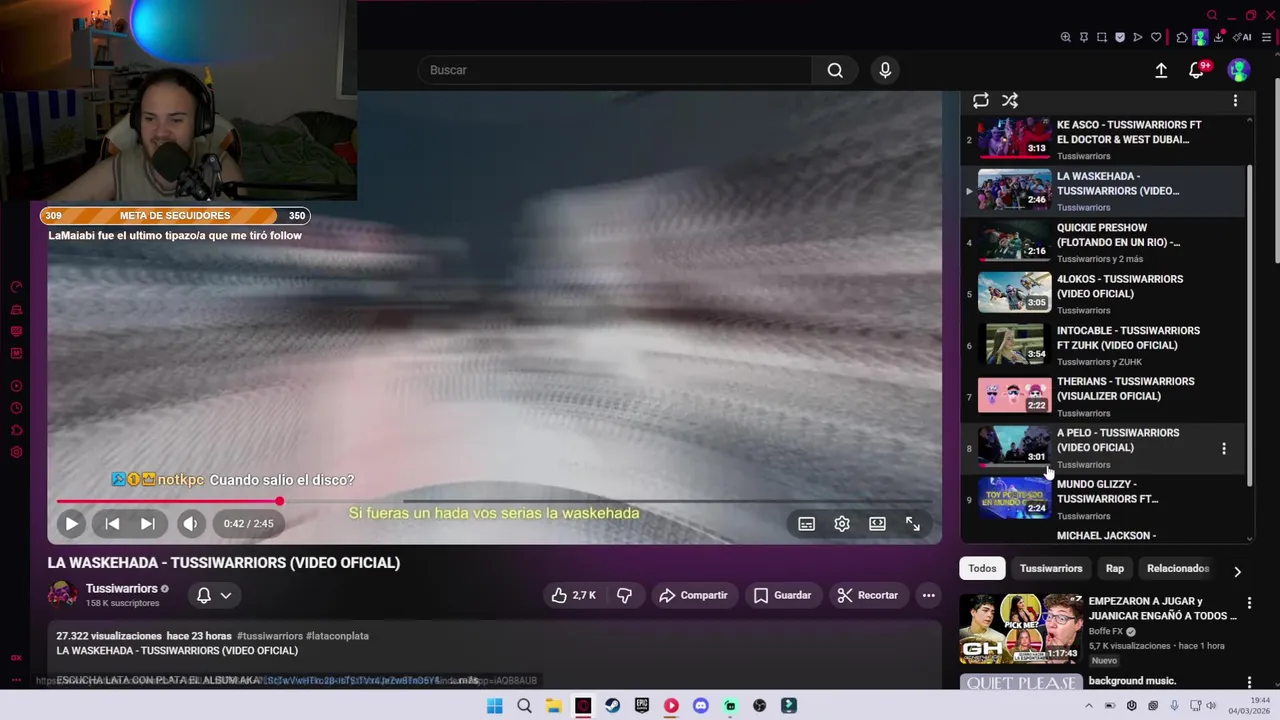Open INTOCABLE - TUSSIWARRIORS FT ZUHK playlist item
This screenshot has width=1280, height=720.
click(x=1104, y=345)
